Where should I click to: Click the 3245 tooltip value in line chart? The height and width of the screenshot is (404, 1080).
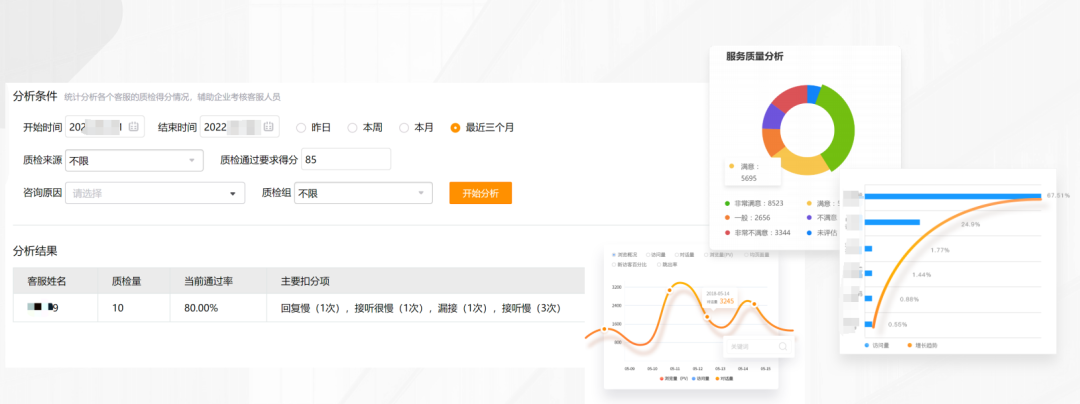pos(727,301)
